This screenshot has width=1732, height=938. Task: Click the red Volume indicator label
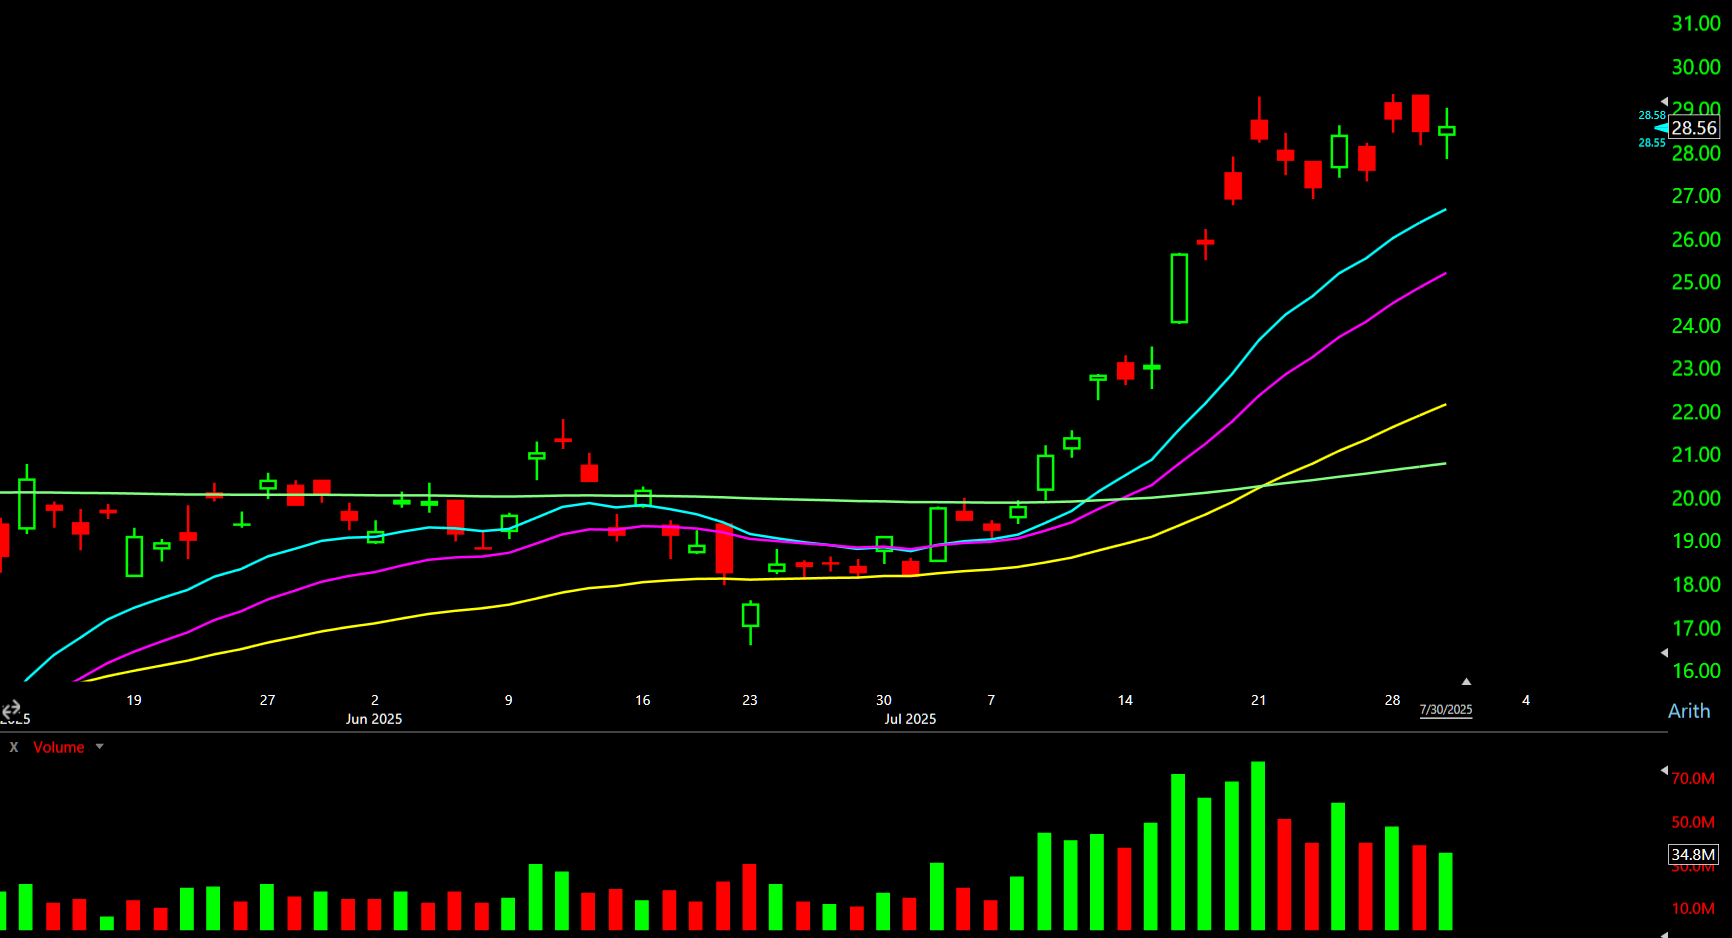[x=58, y=747]
